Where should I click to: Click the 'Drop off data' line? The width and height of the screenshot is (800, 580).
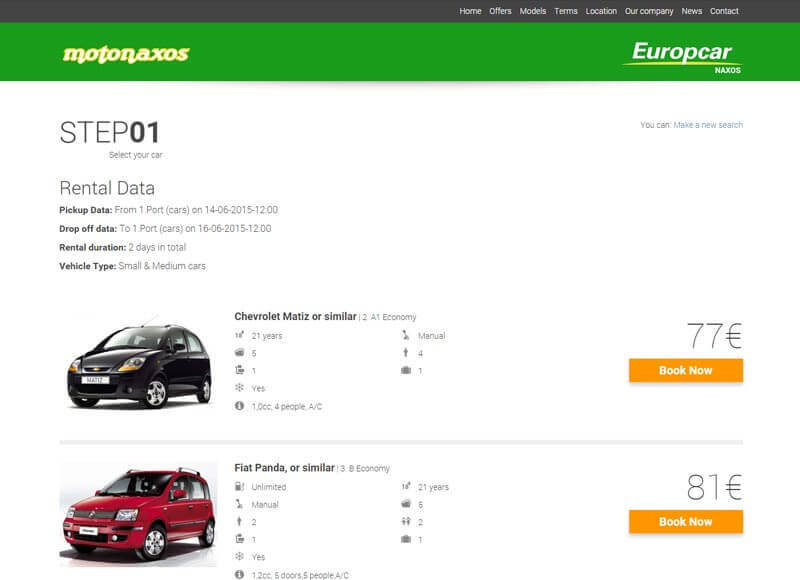tap(165, 229)
